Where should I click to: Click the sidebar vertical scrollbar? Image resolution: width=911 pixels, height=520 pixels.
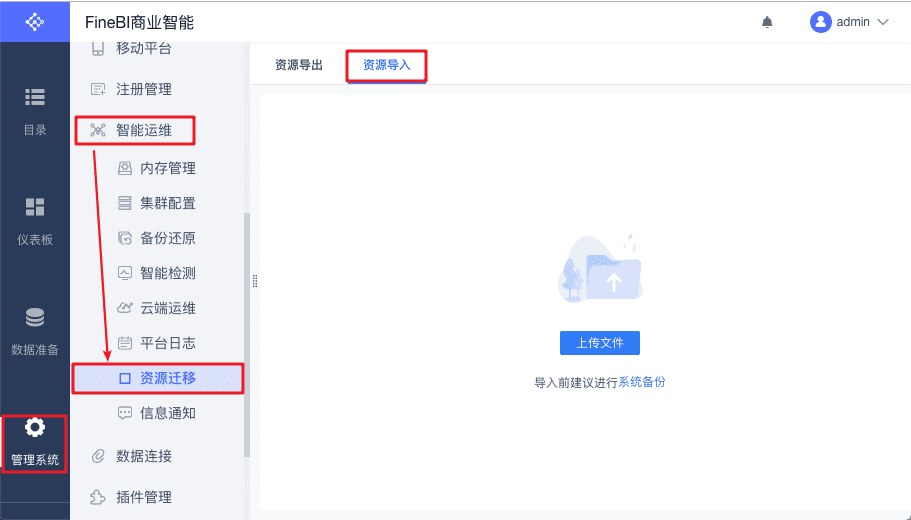pyautogui.click(x=247, y=335)
